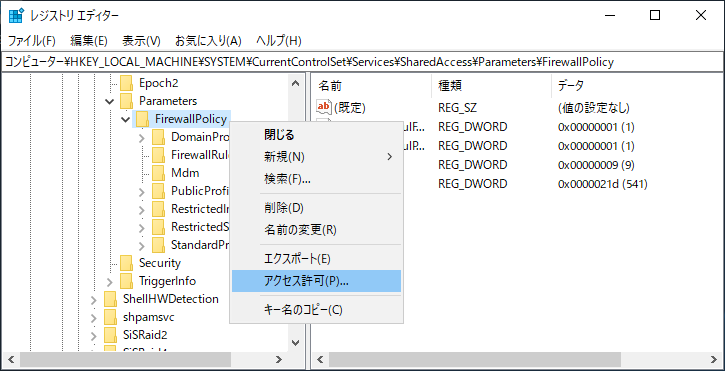The width and height of the screenshot is (725, 371).
Task: Click tree pane vertical scroll down arrow
Action: [x=295, y=342]
